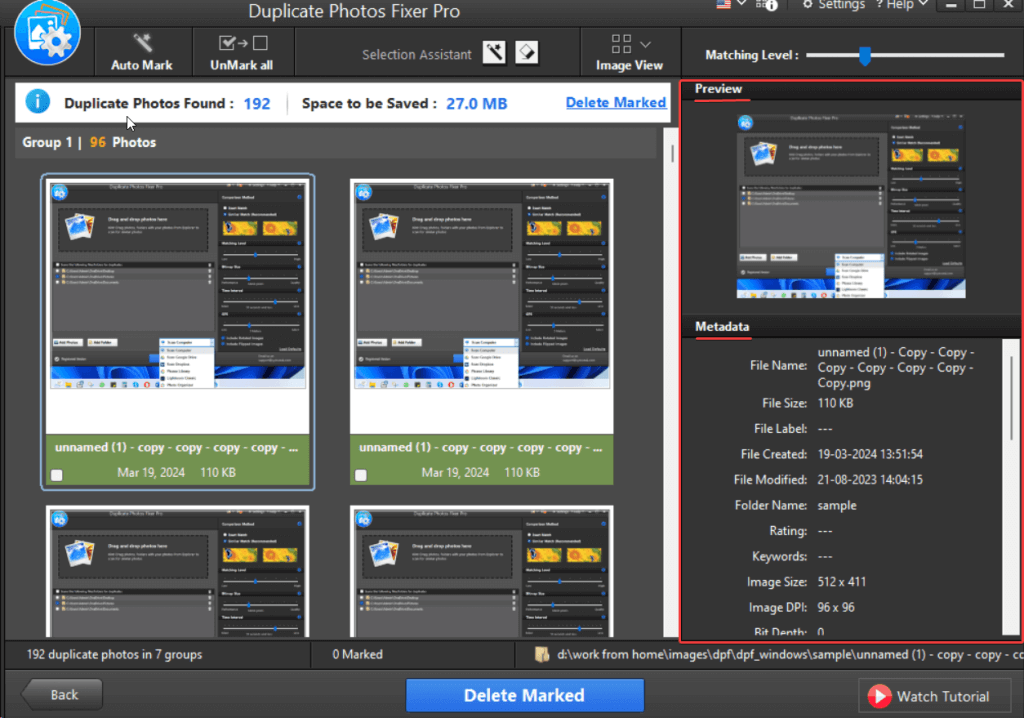
Task: Click the Image Size value '512 x 411'
Action: 842,582
